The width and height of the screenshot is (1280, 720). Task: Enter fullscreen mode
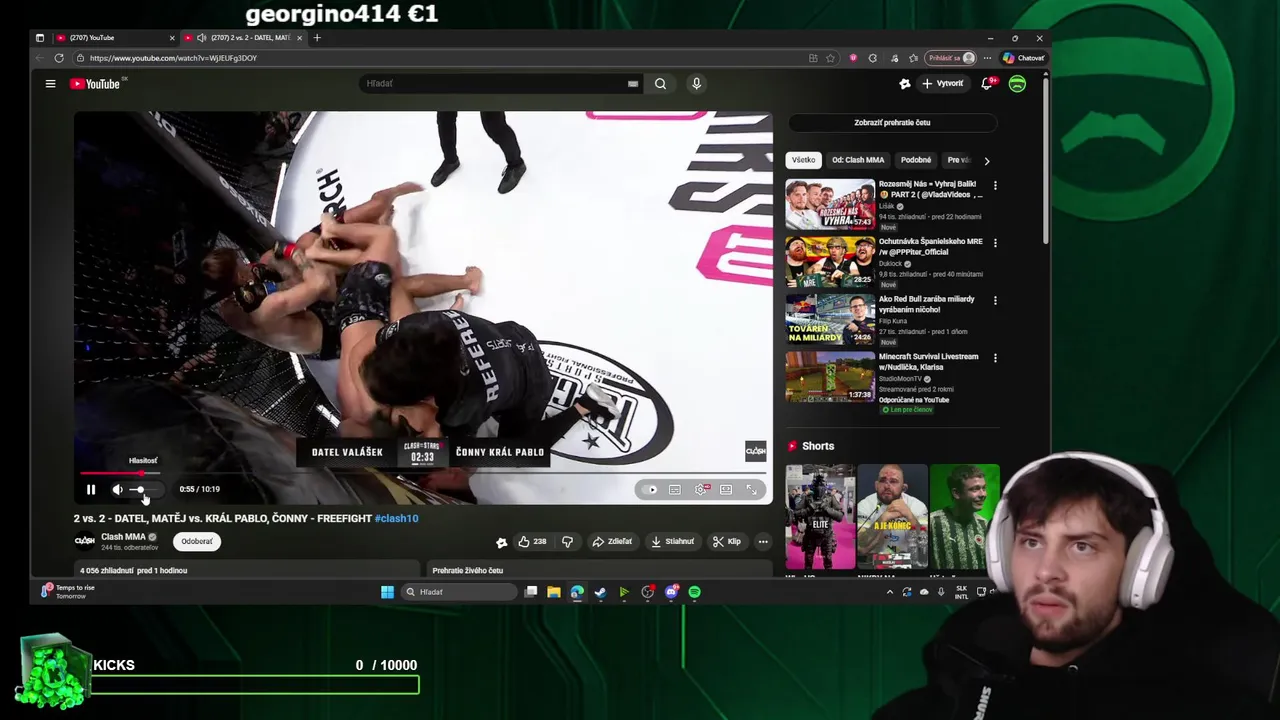[x=751, y=490]
